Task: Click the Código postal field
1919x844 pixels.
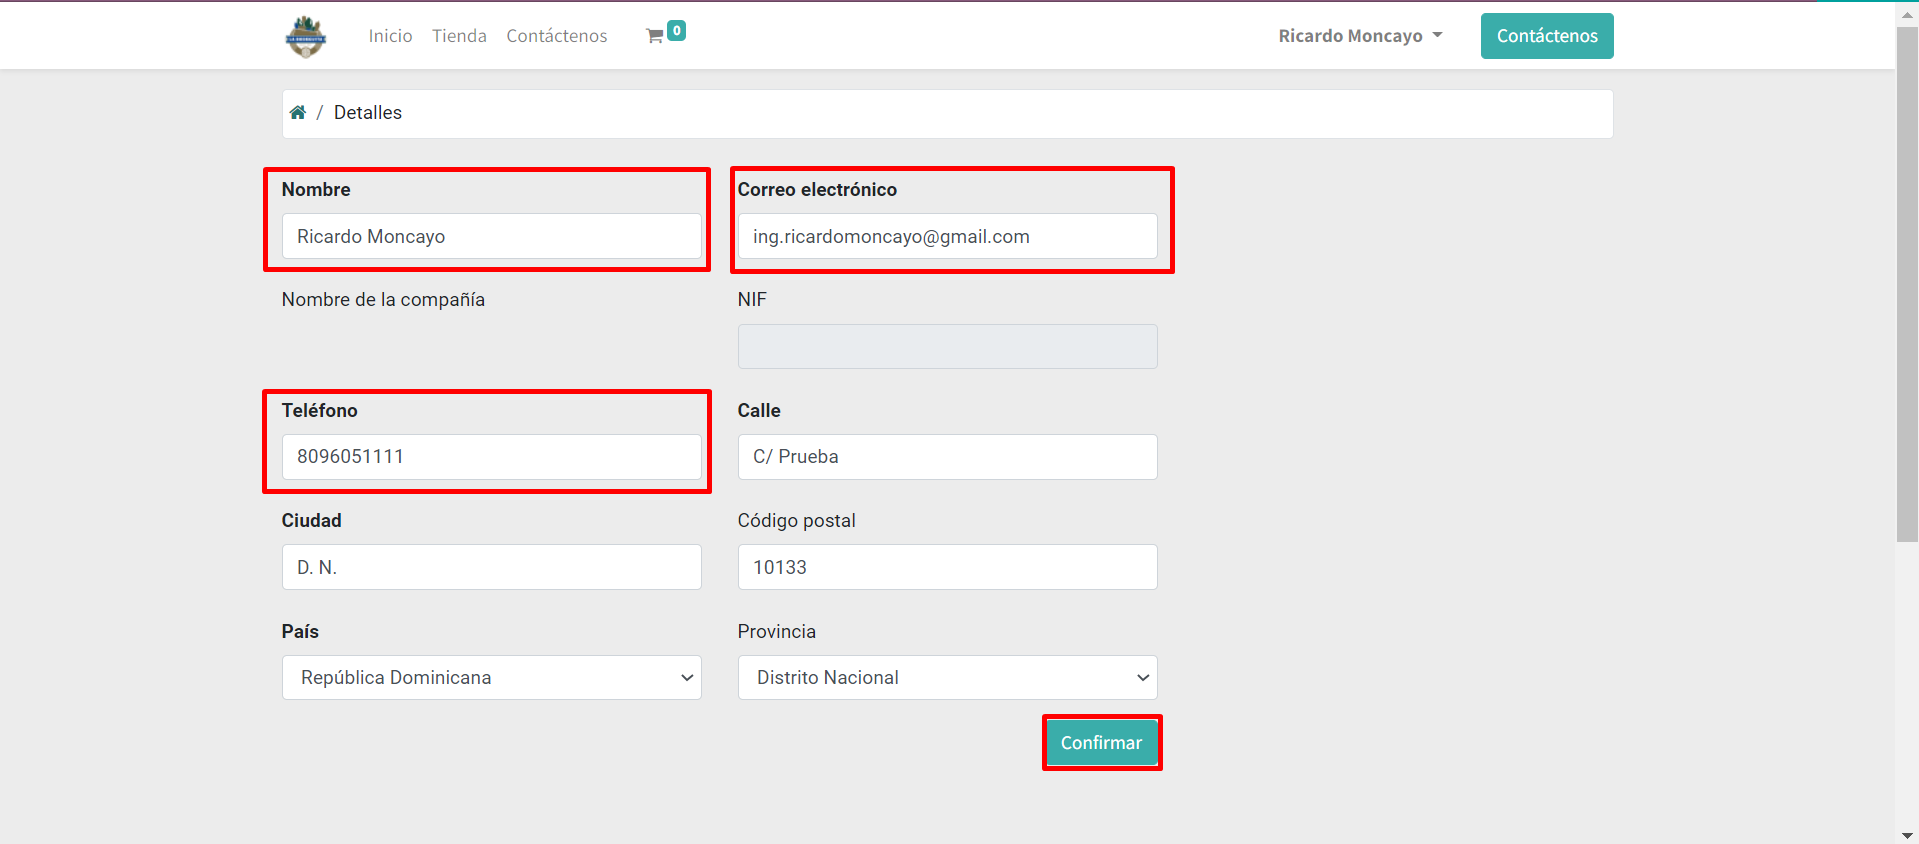Action: (x=948, y=567)
